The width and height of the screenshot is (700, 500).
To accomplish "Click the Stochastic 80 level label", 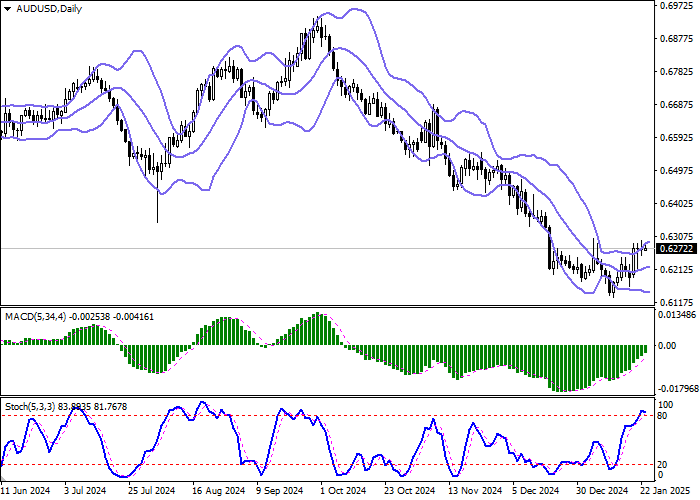I will pos(661,415).
